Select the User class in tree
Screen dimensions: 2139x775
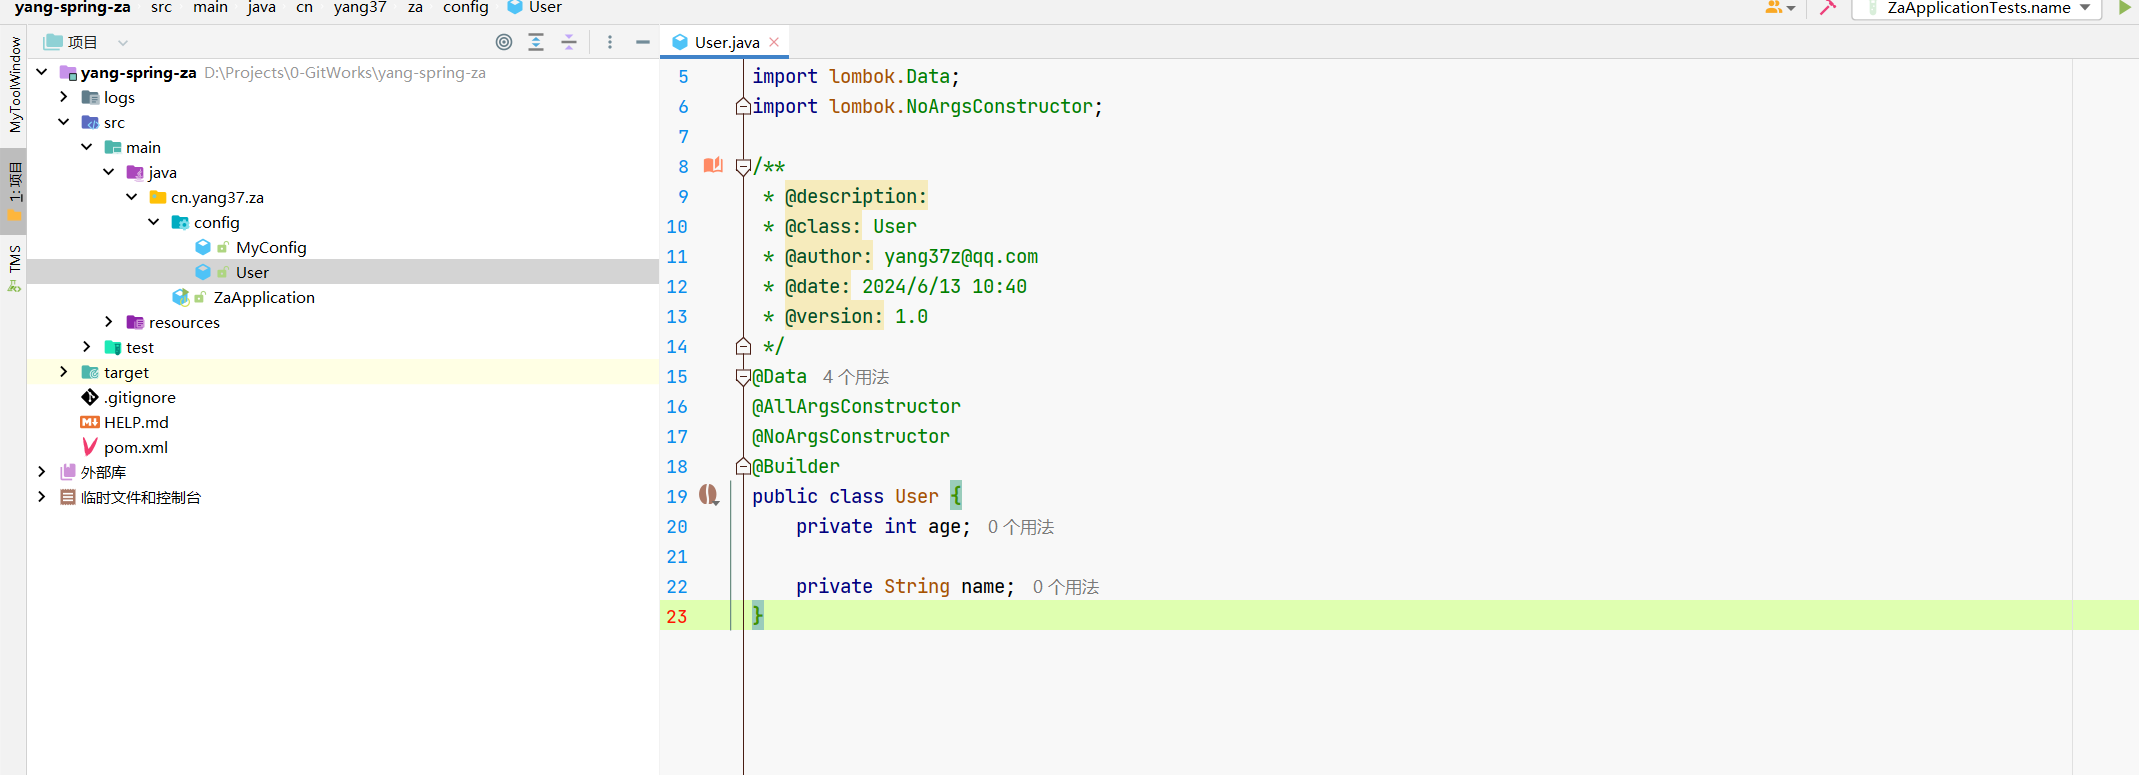pos(252,272)
